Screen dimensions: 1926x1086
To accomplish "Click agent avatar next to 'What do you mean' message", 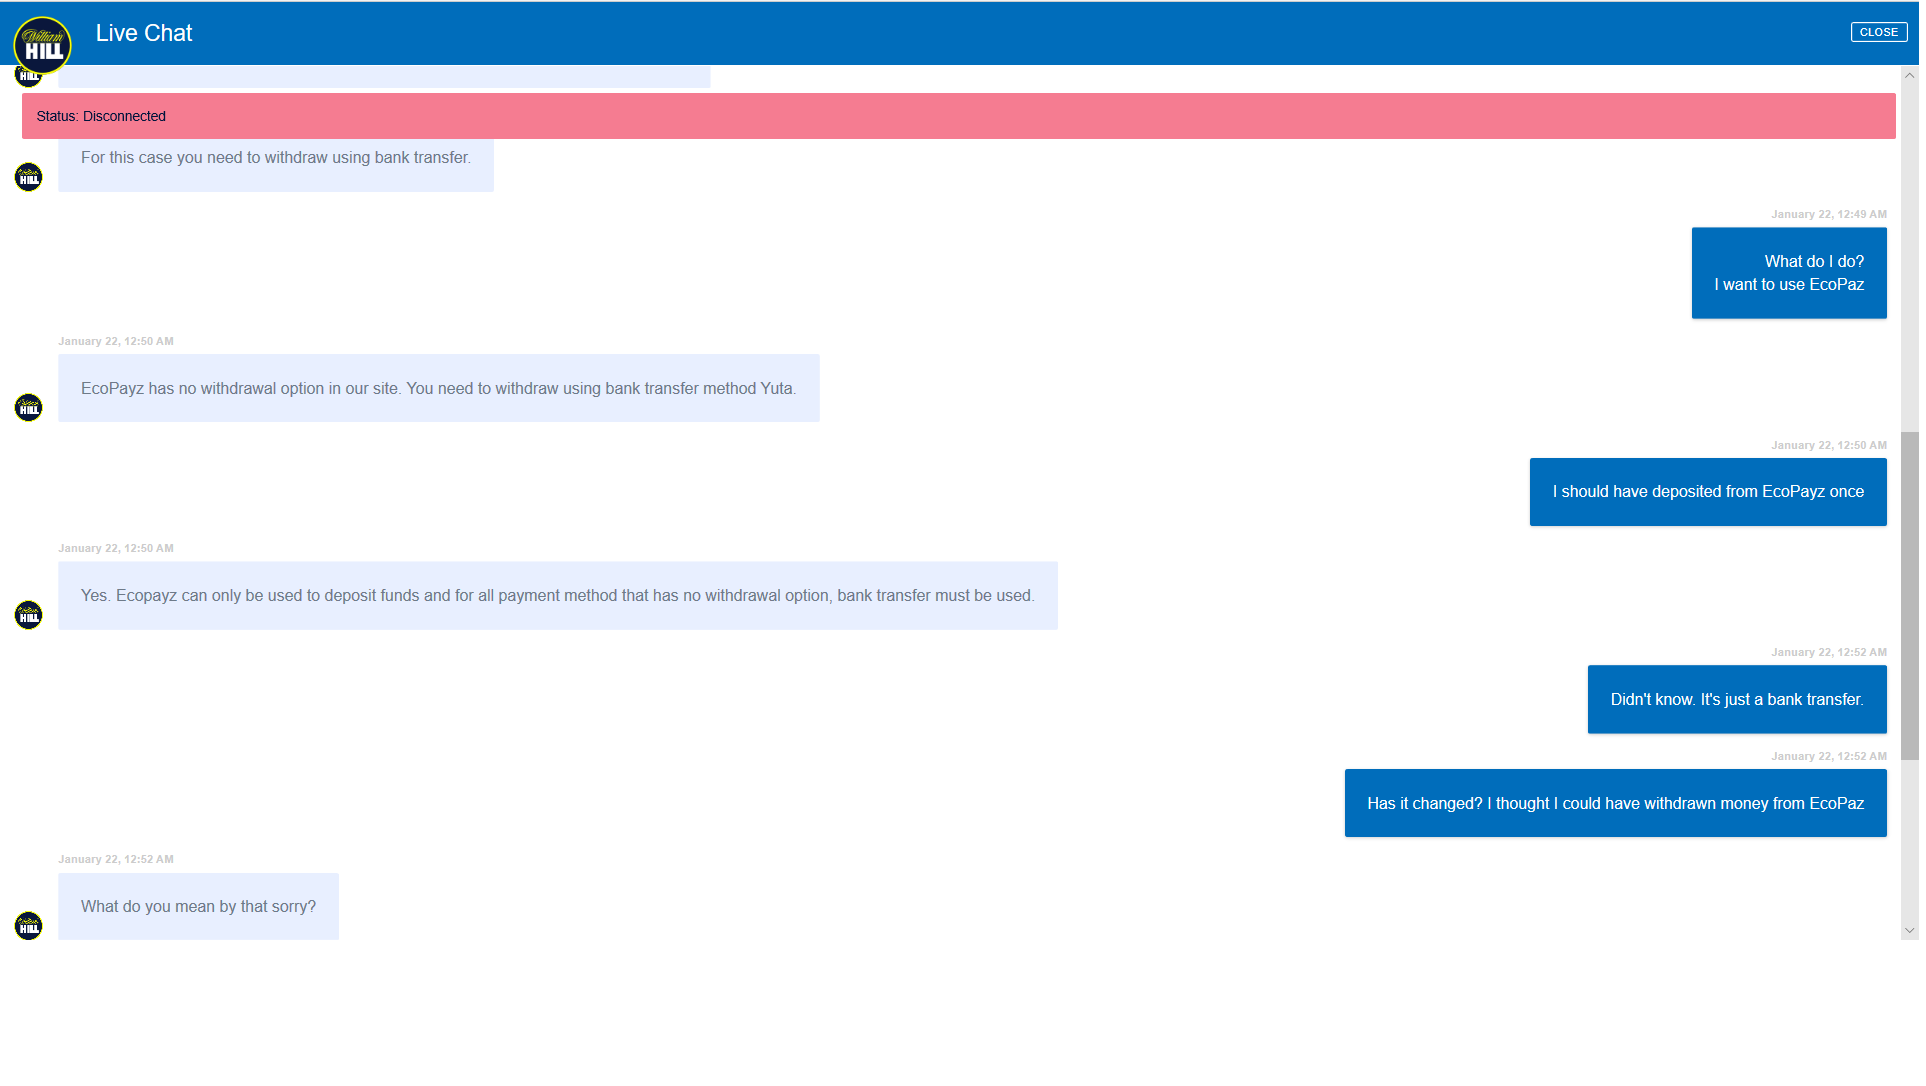I will coord(29,926).
